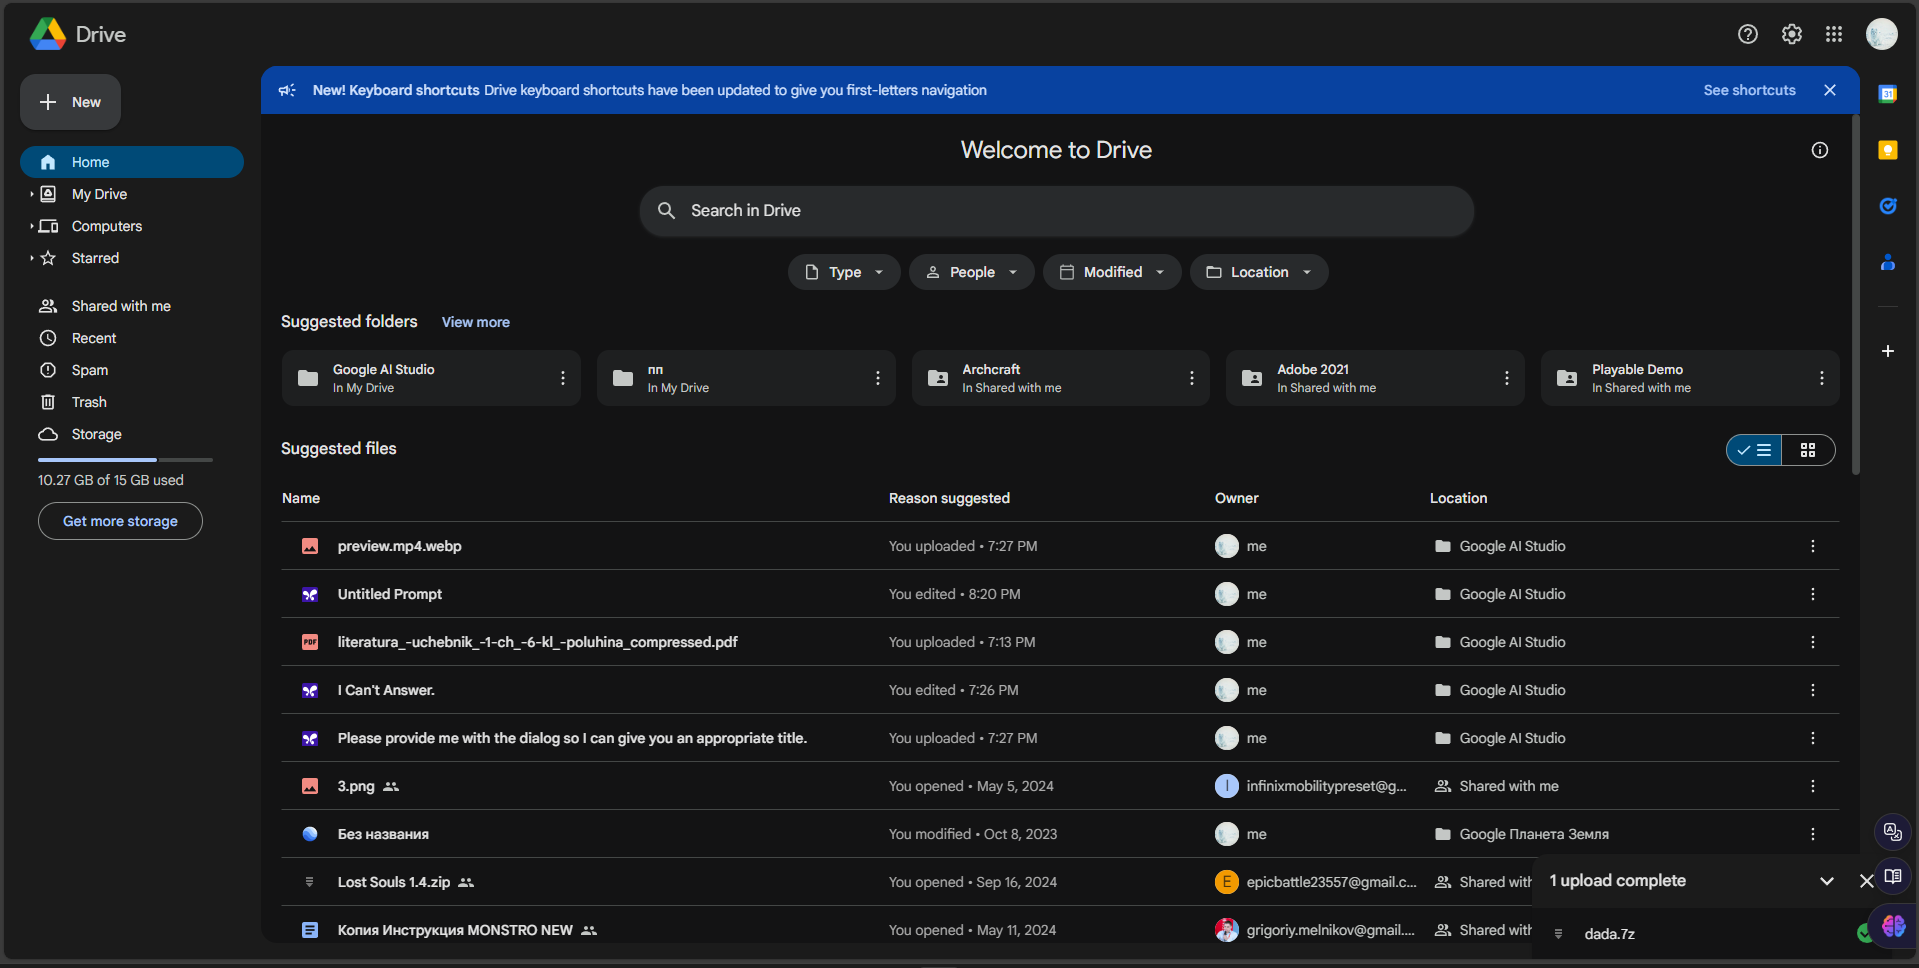Image resolution: width=1919 pixels, height=968 pixels.
Task: Switch to grid layout view
Action: [1808, 450]
